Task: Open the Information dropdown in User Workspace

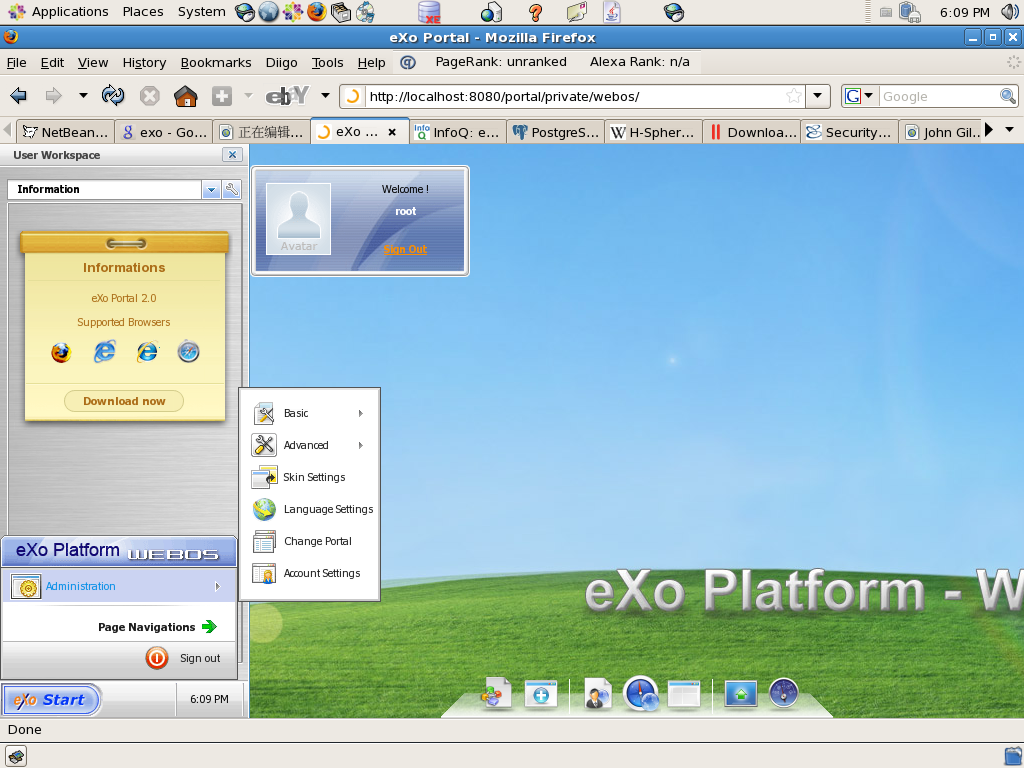Action: tap(211, 189)
